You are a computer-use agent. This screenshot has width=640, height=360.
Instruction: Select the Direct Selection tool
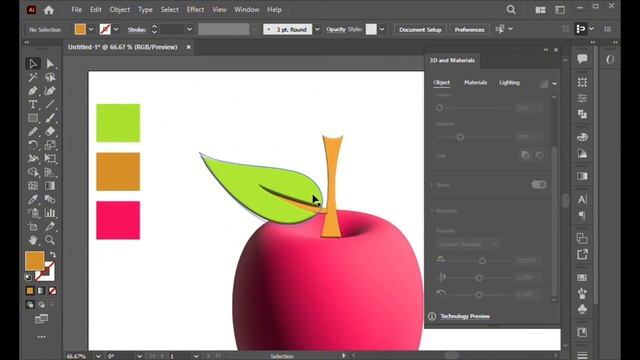tap(50, 64)
